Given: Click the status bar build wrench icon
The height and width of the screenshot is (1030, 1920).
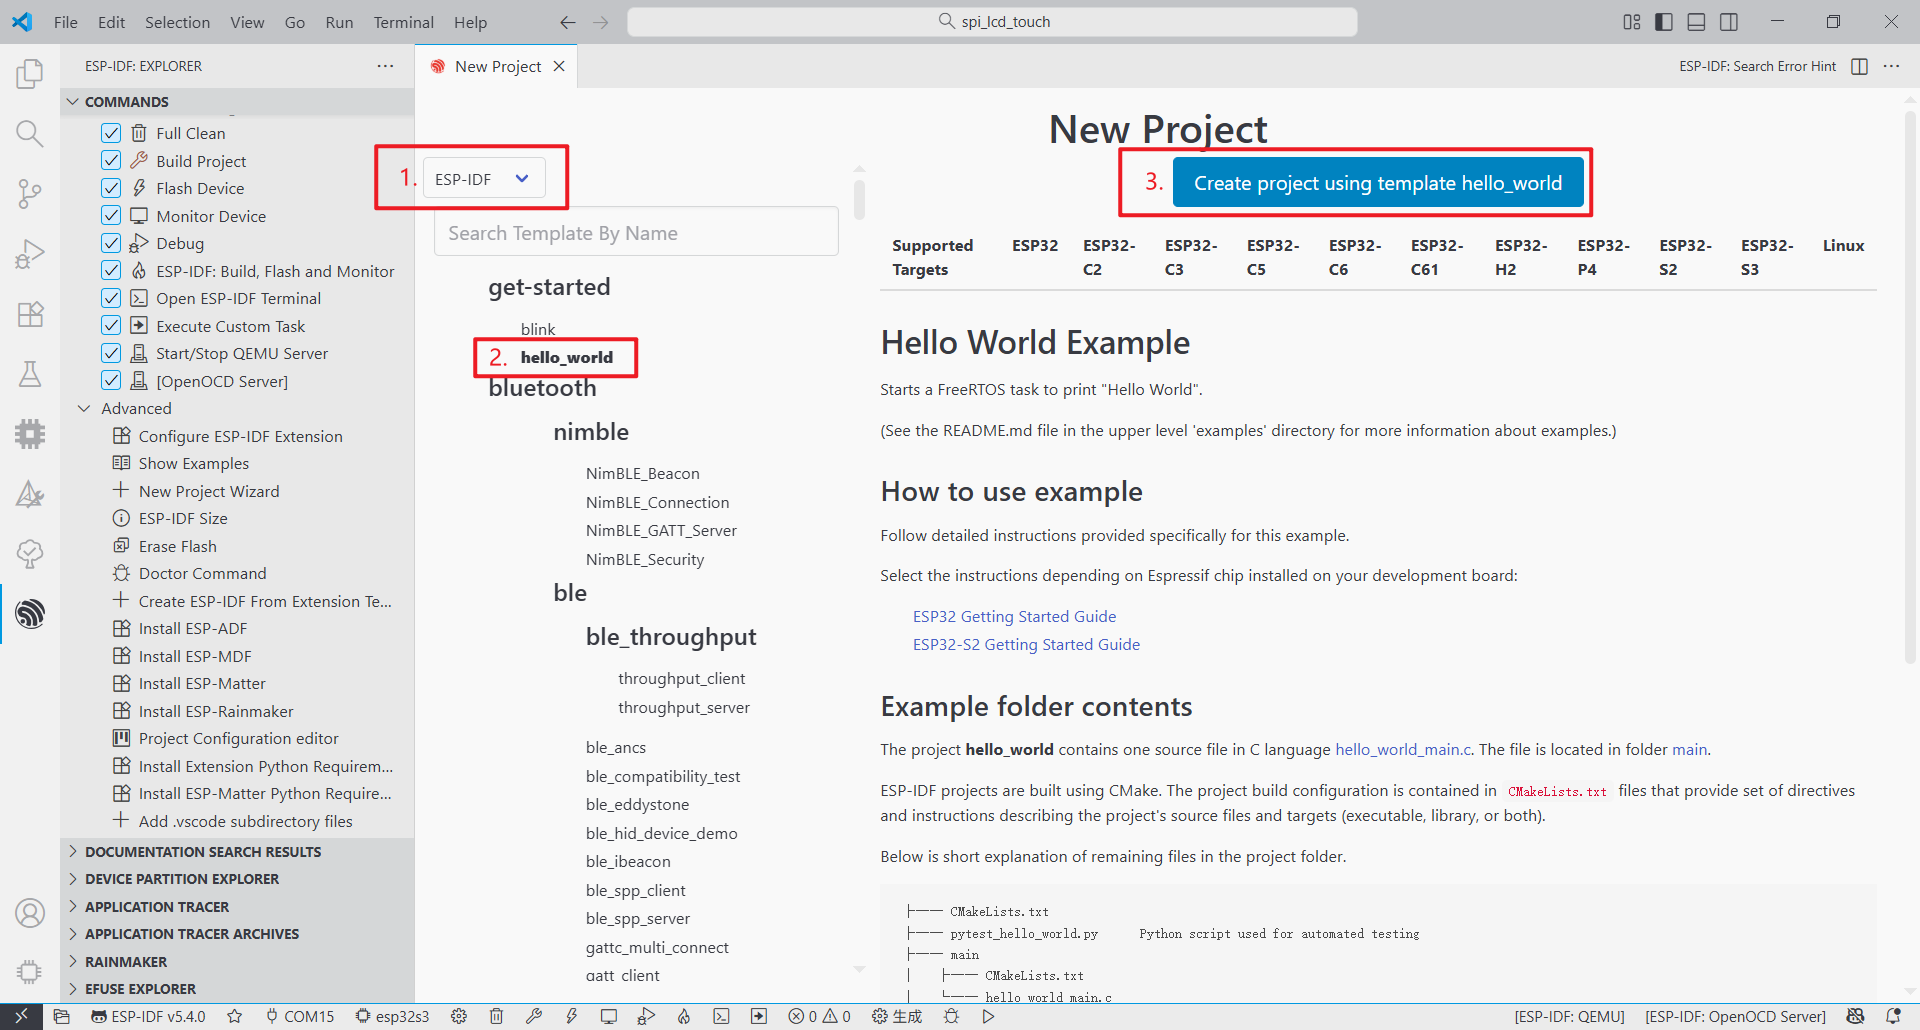Looking at the screenshot, I should [534, 1016].
